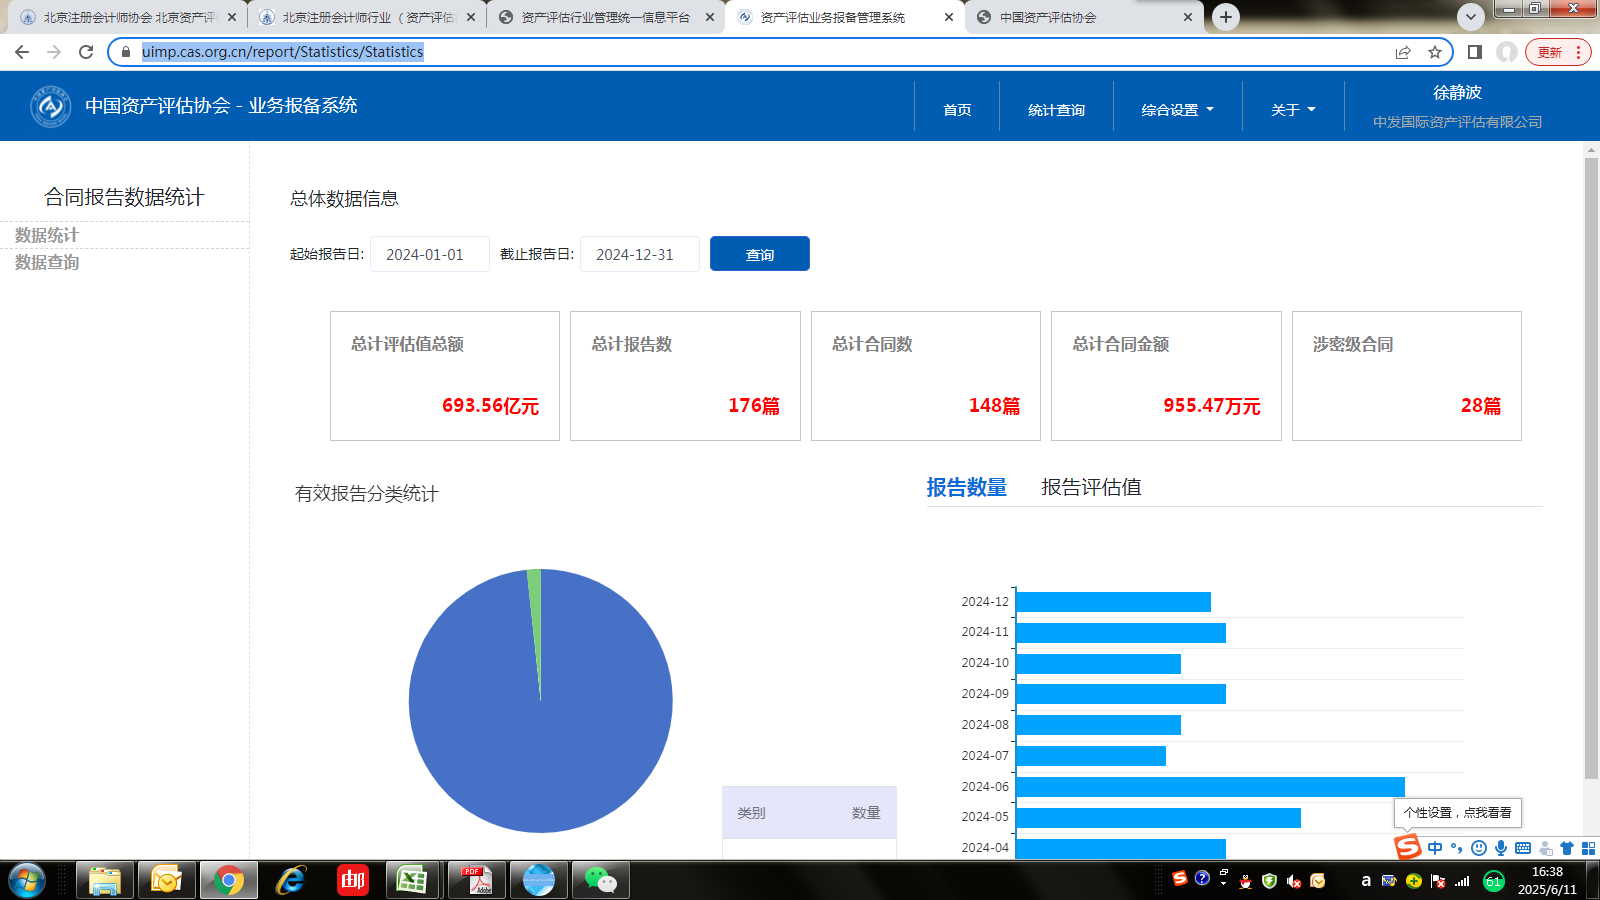
Task: Open the browser side panel icon
Action: click(1474, 52)
